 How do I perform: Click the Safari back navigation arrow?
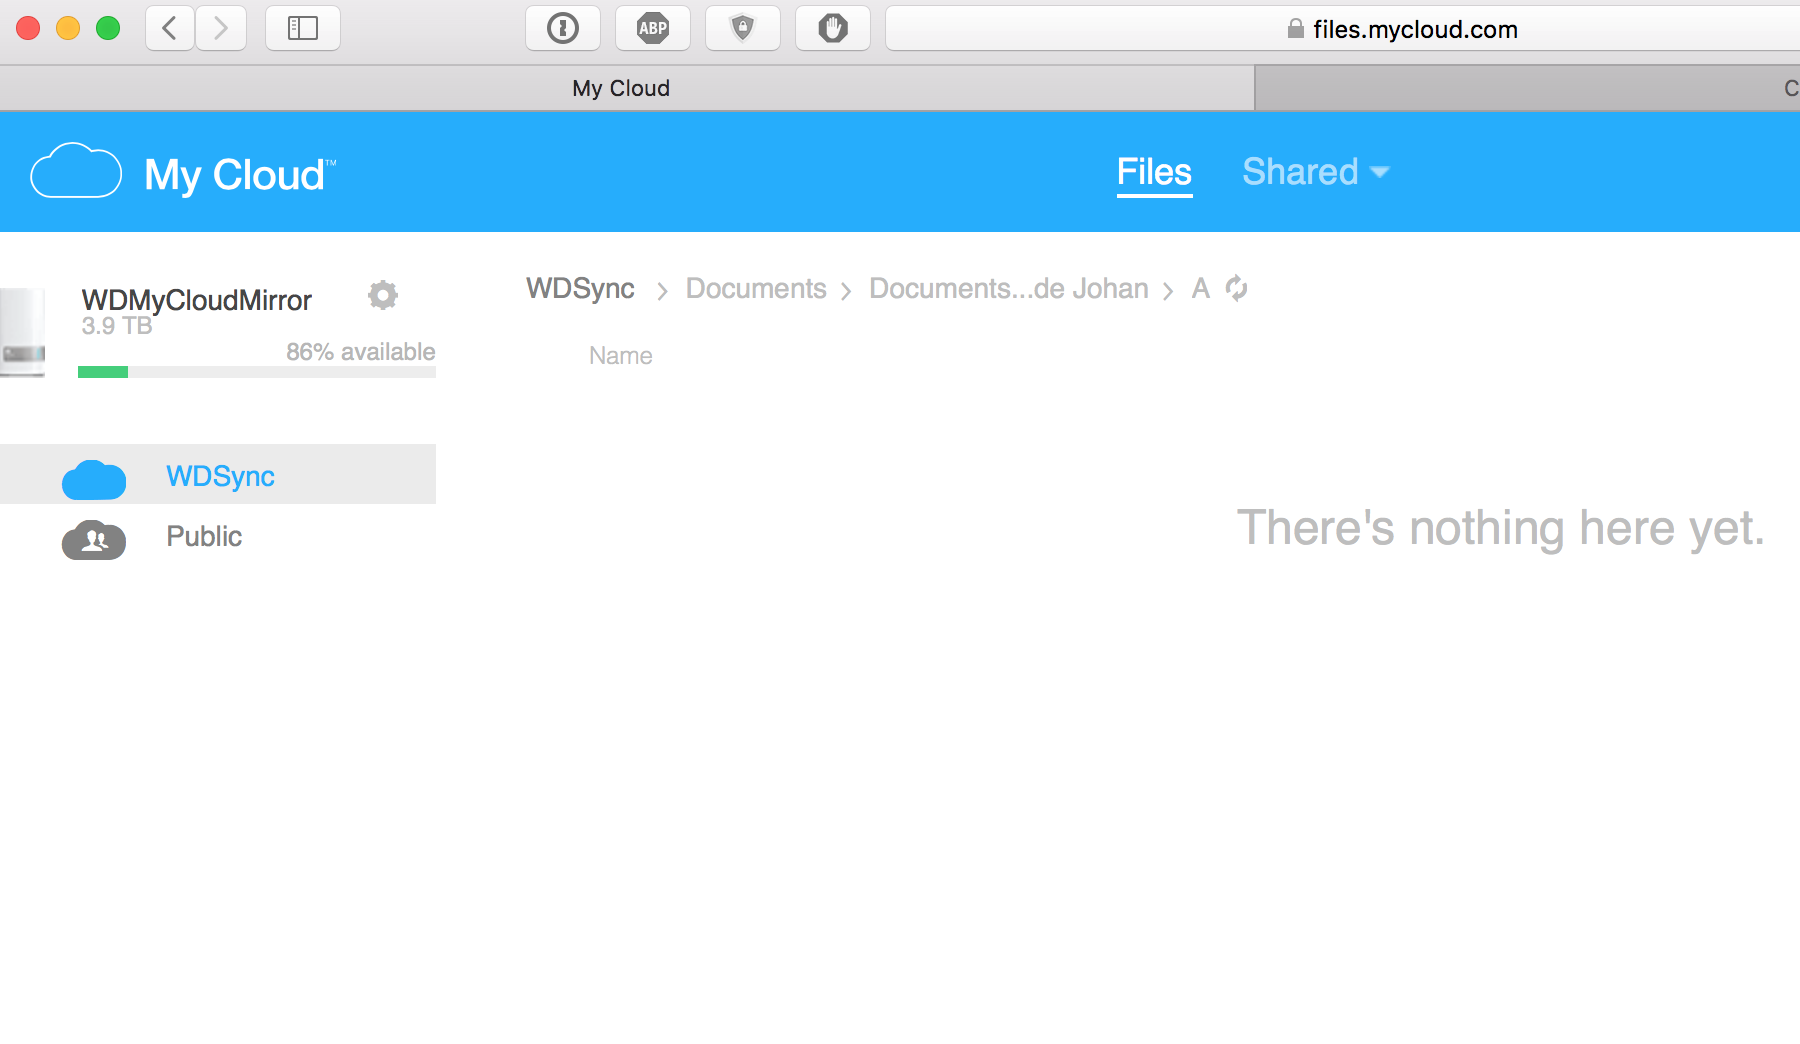tap(170, 28)
